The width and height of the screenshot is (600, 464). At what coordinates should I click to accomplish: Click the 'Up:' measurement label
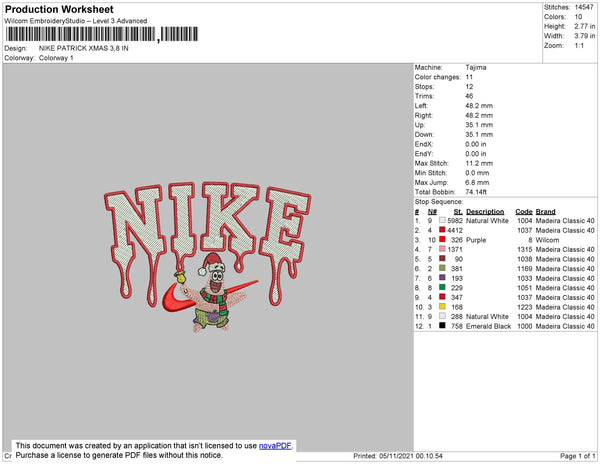coord(420,125)
